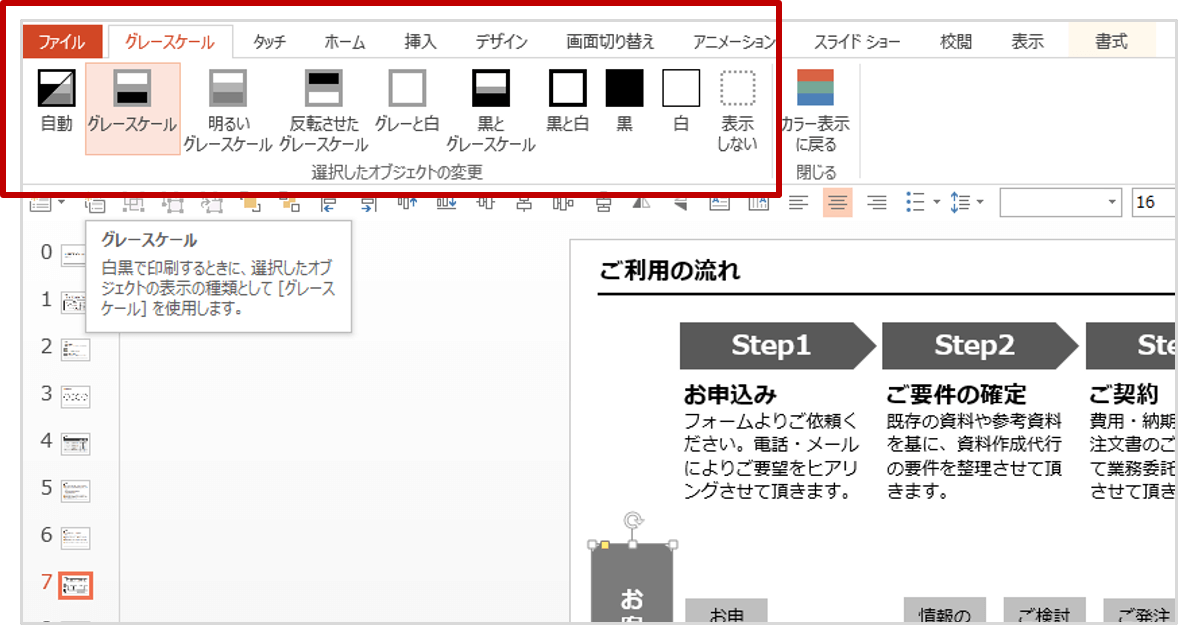Viewport: 1178px width, 625px height.
Task: Align text left in the toolbar
Action: click(x=799, y=203)
